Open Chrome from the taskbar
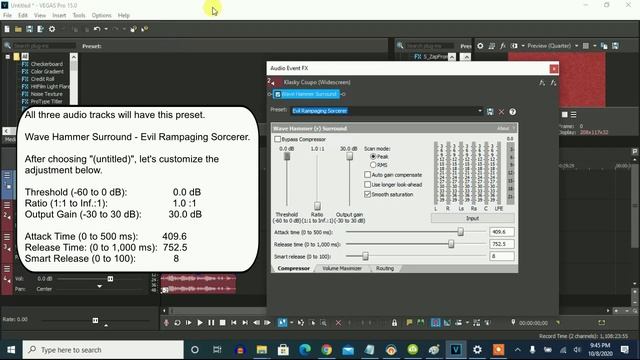This screenshot has height=360, width=640. coord(327,350)
